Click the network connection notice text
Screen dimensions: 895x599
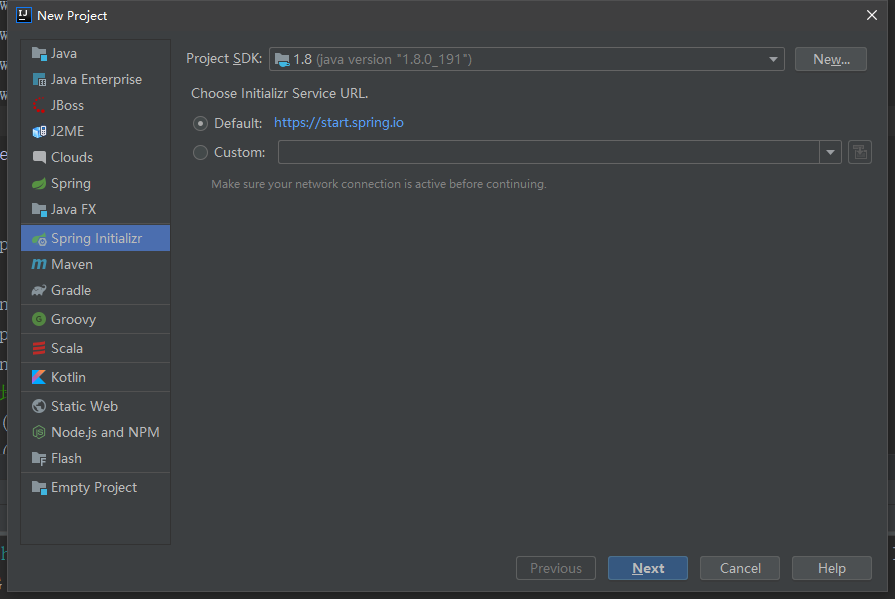tap(378, 184)
